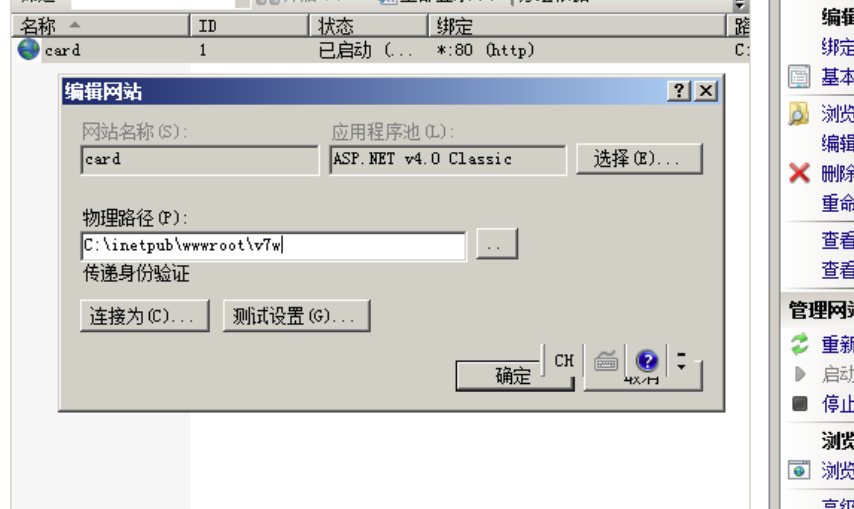Click the browse website globe icon
Image resolution: width=854 pixels, height=509 pixels.
[799, 470]
